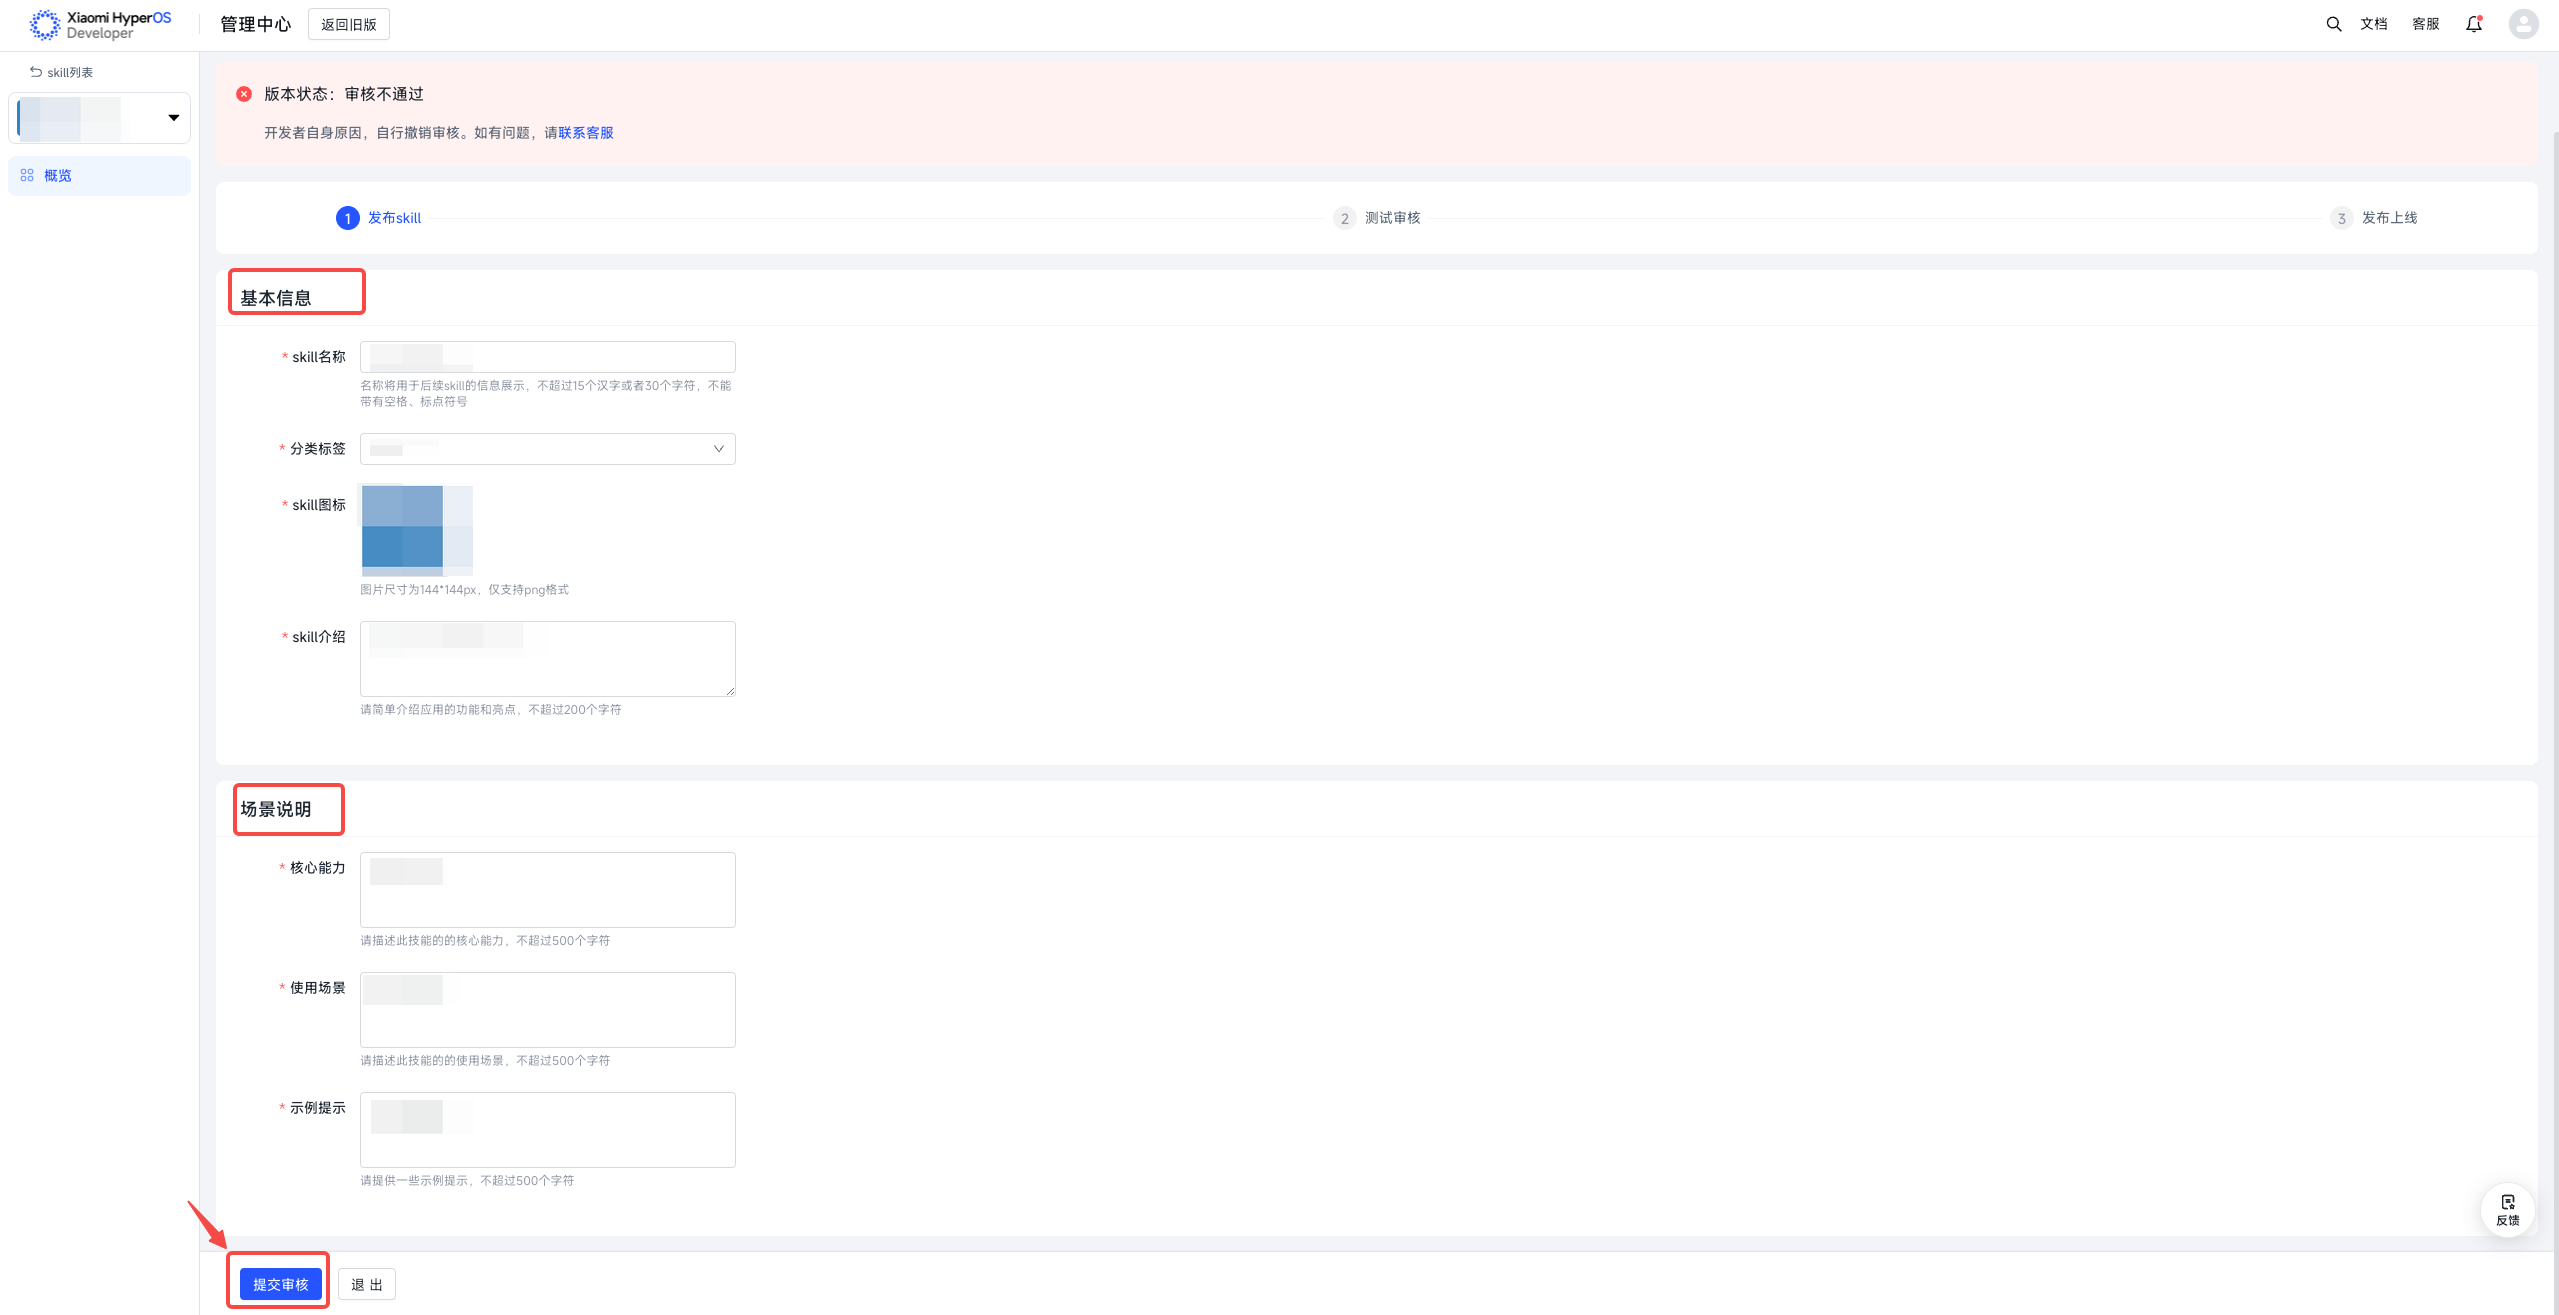
Task: Click the back arrow beside skill列表
Action: (x=36, y=72)
